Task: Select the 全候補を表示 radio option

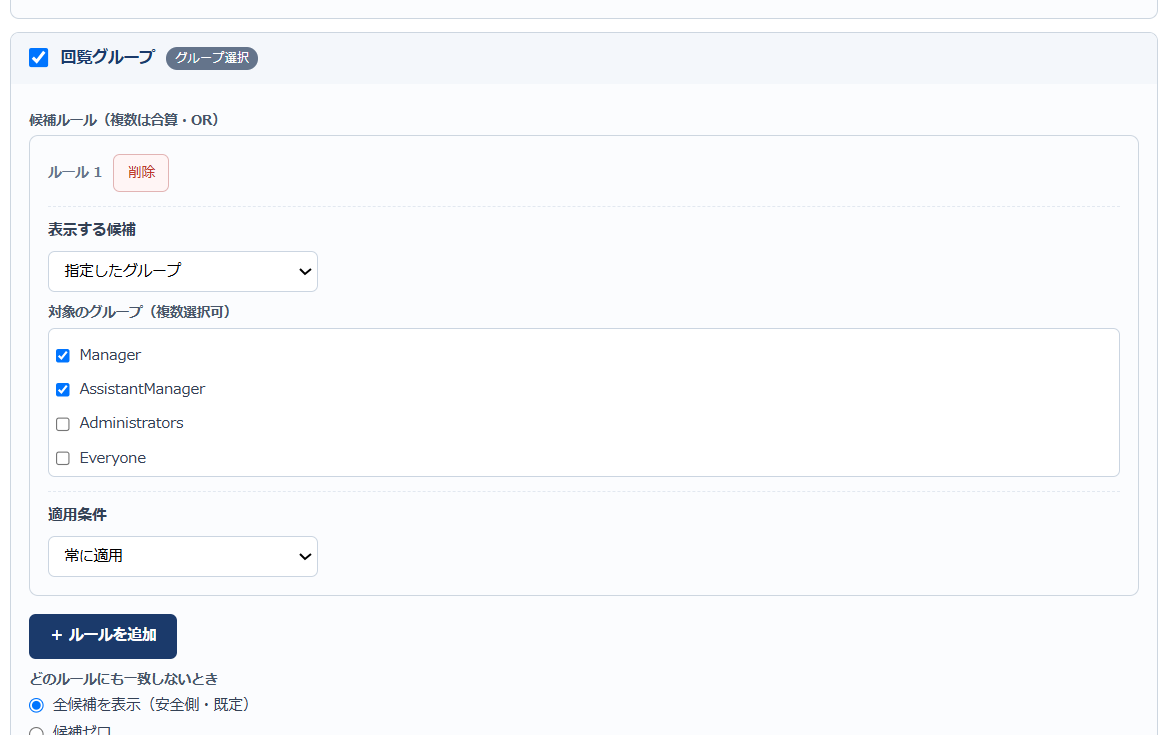Action: [x=36, y=705]
